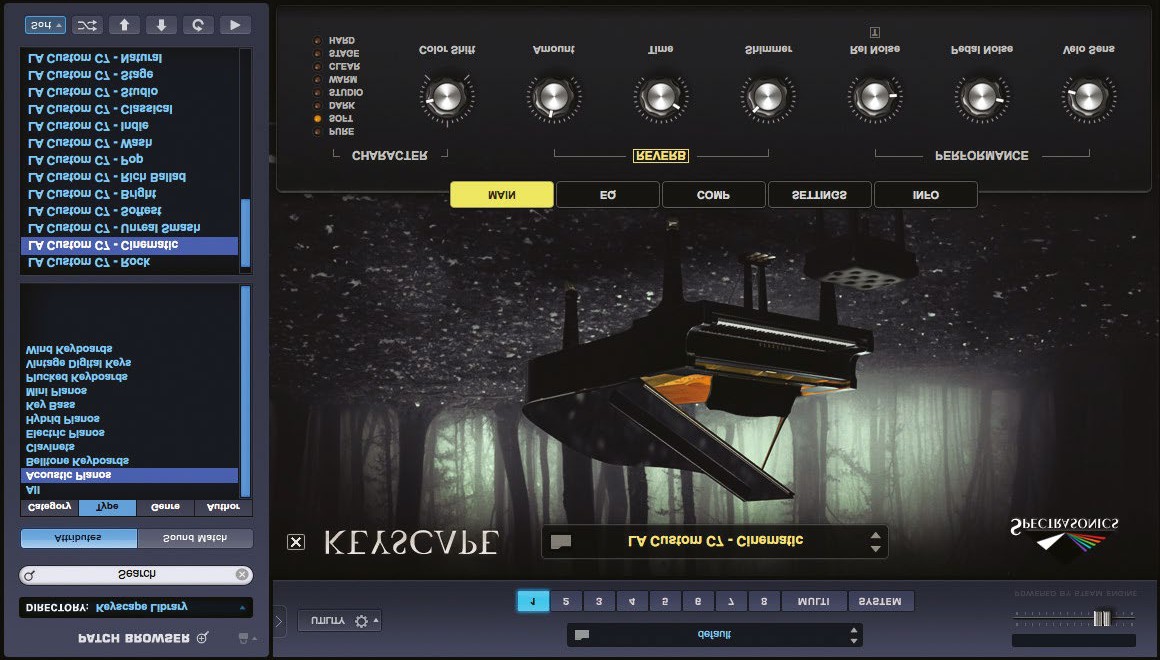Click the category list scrollbar
This screenshot has width=1160, height=660.
click(246, 391)
